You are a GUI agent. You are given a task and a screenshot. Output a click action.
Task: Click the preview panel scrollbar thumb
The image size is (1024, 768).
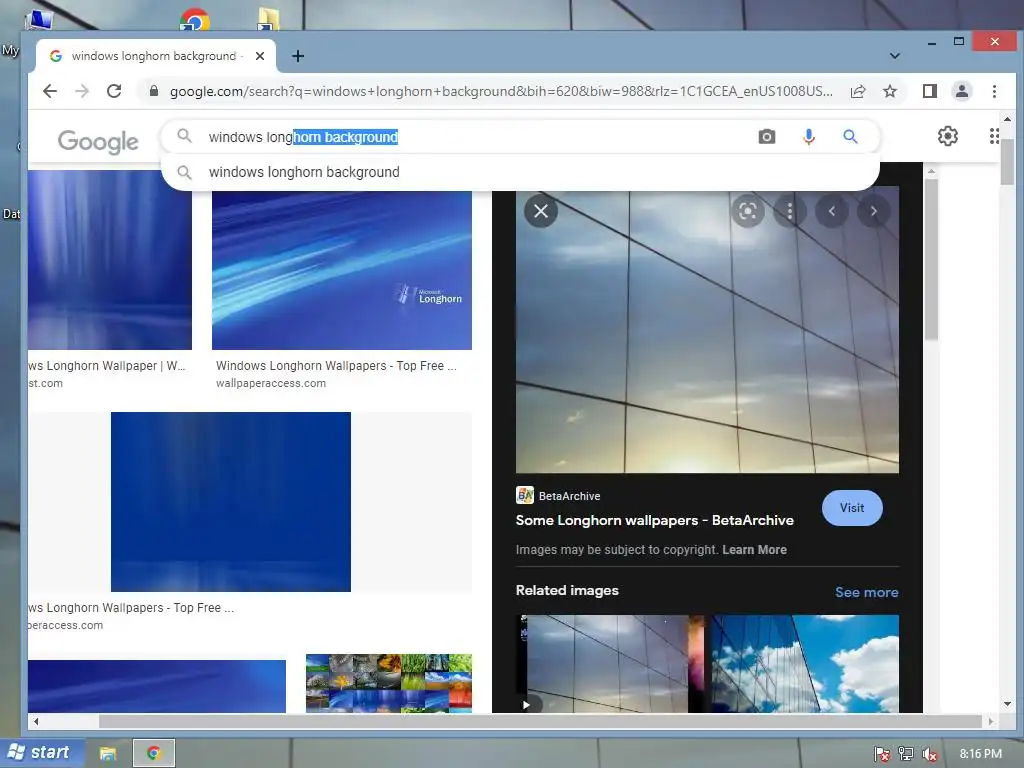931,259
